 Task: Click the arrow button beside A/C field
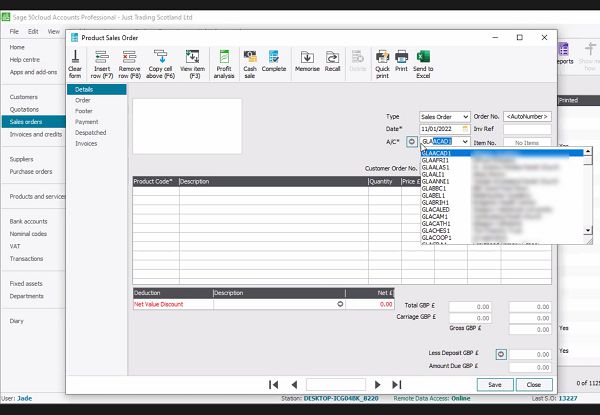(x=411, y=142)
